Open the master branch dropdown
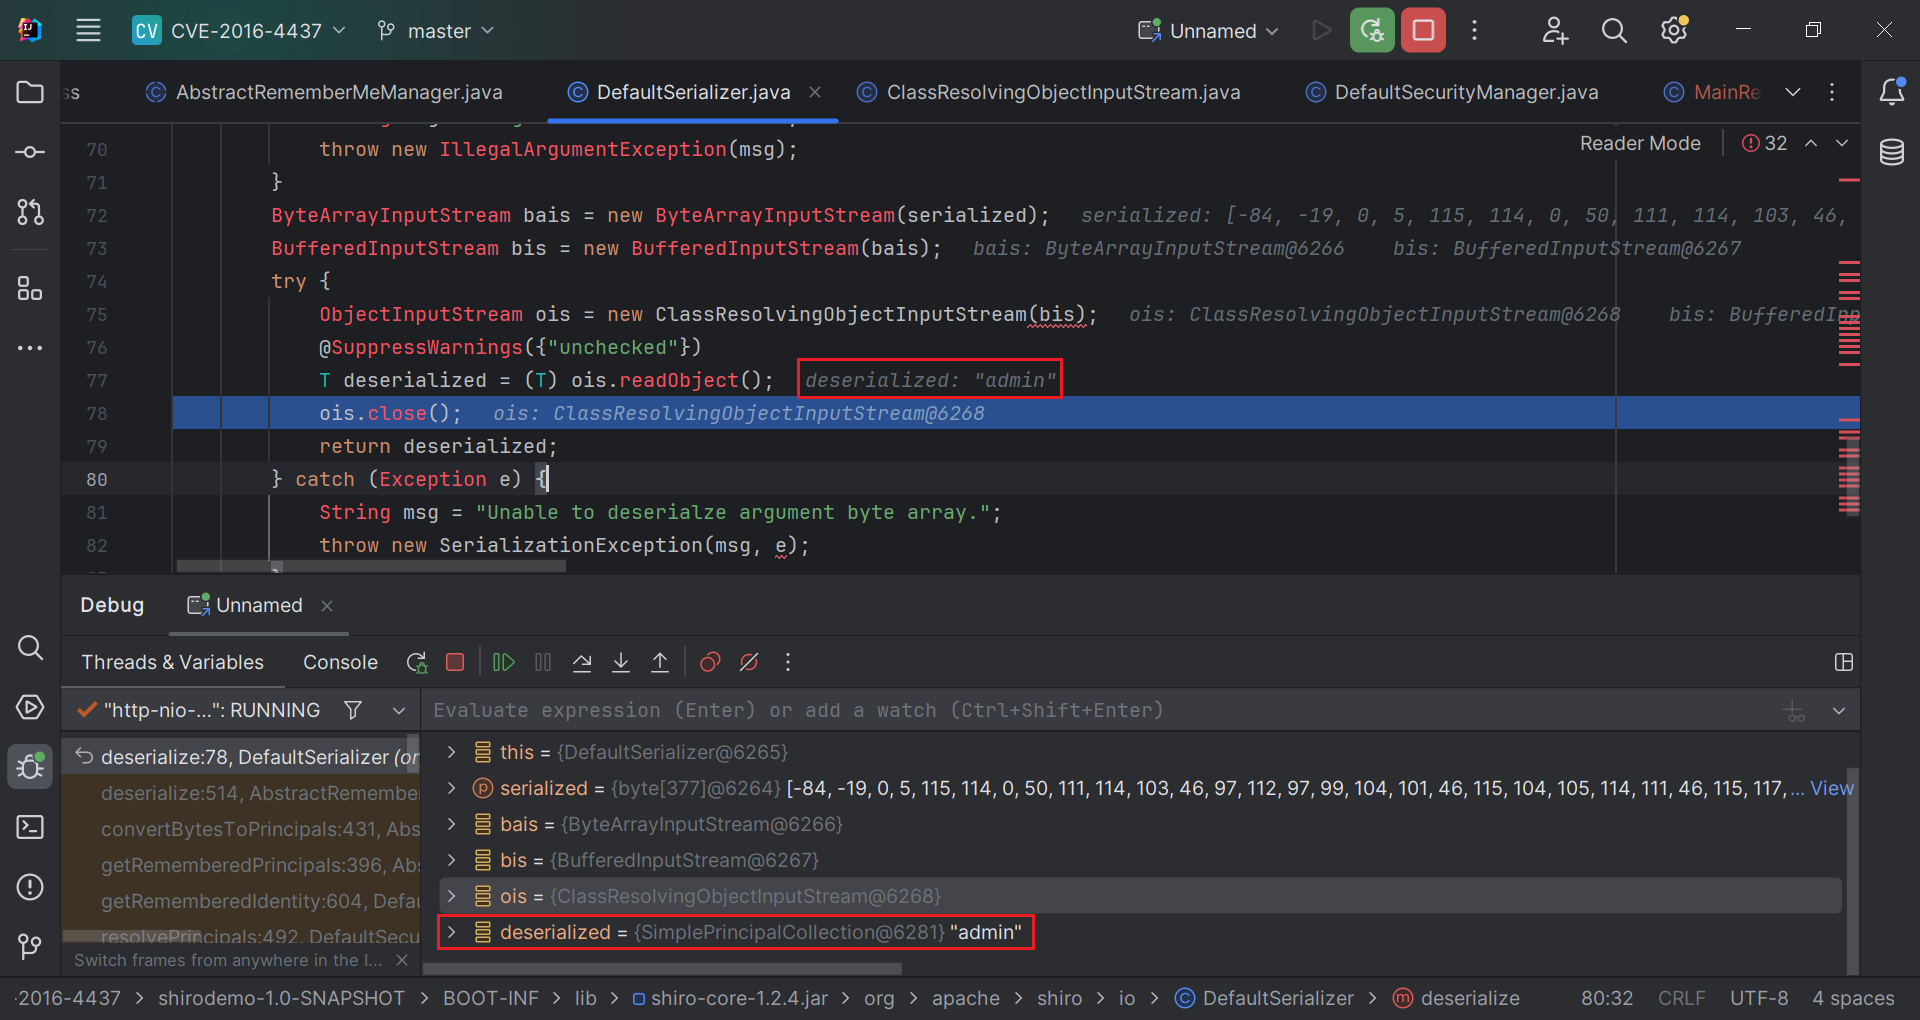The image size is (1920, 1020). click(x=436, y=31)
